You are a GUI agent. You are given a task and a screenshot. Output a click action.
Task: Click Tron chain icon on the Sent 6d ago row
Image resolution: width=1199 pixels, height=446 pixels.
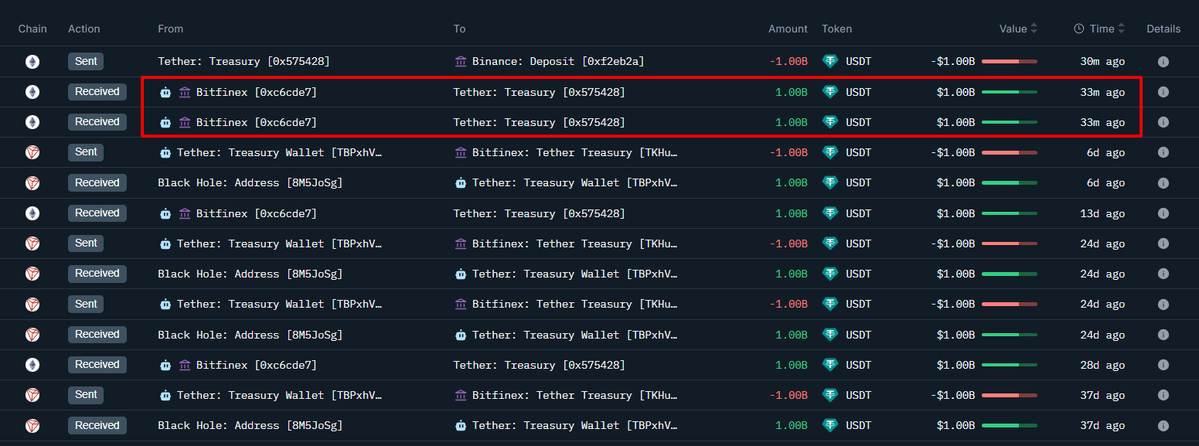[x=32, y=152]
